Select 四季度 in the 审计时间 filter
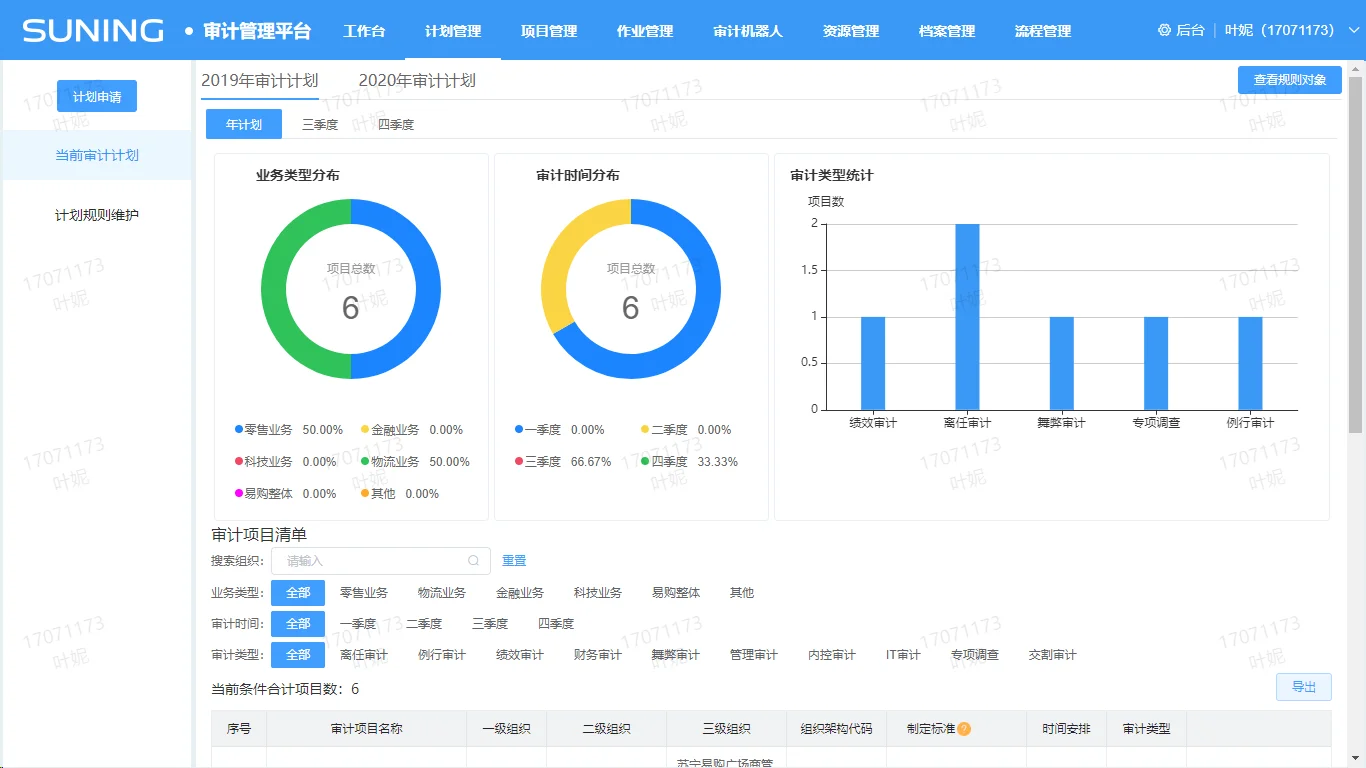Screen dimensions: 1366x768 click(x=556, y=624)
